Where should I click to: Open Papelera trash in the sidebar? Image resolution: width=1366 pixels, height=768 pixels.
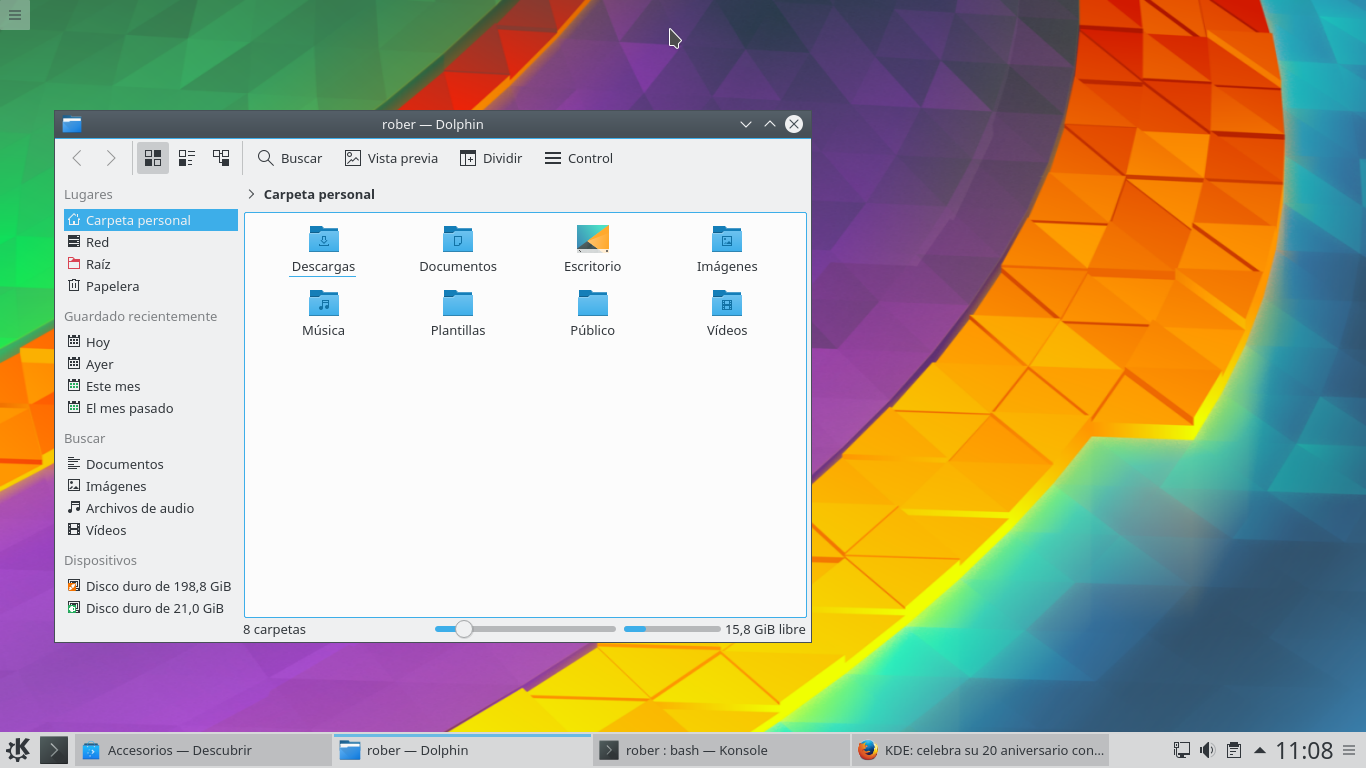click(151, 286)
